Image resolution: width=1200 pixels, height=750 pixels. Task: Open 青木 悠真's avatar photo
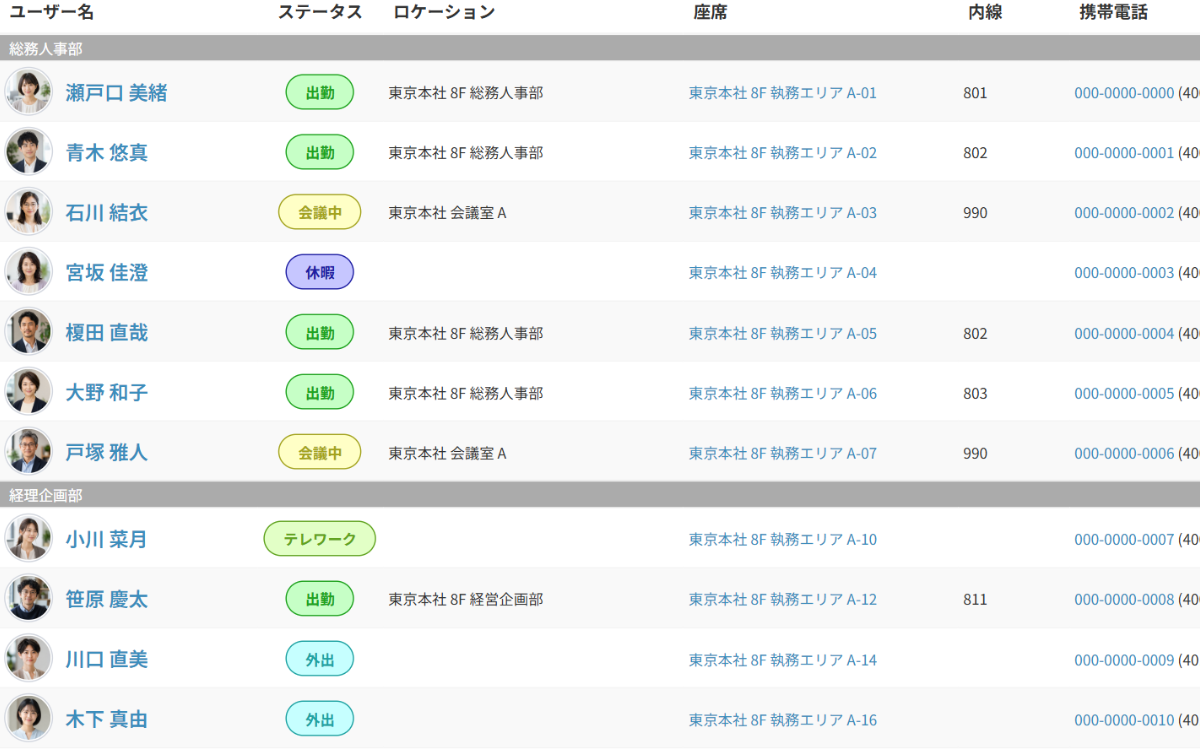[x=28, y=152]
